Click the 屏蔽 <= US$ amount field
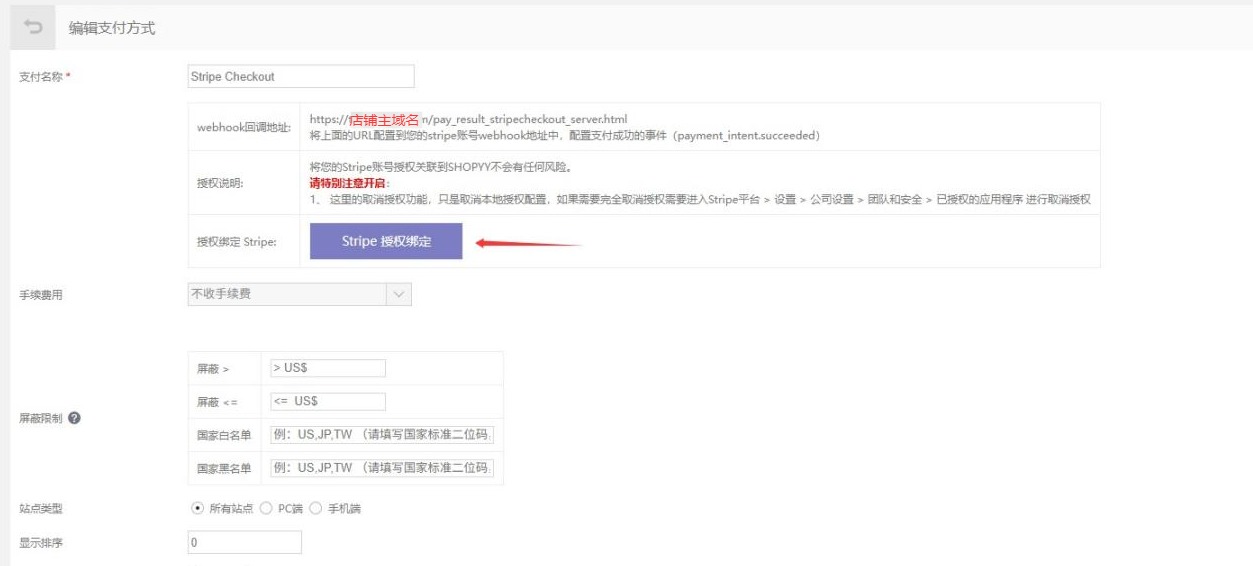The width and height of the screenshot is (1253, 566). pyautogui.click(x=327, y=401)
